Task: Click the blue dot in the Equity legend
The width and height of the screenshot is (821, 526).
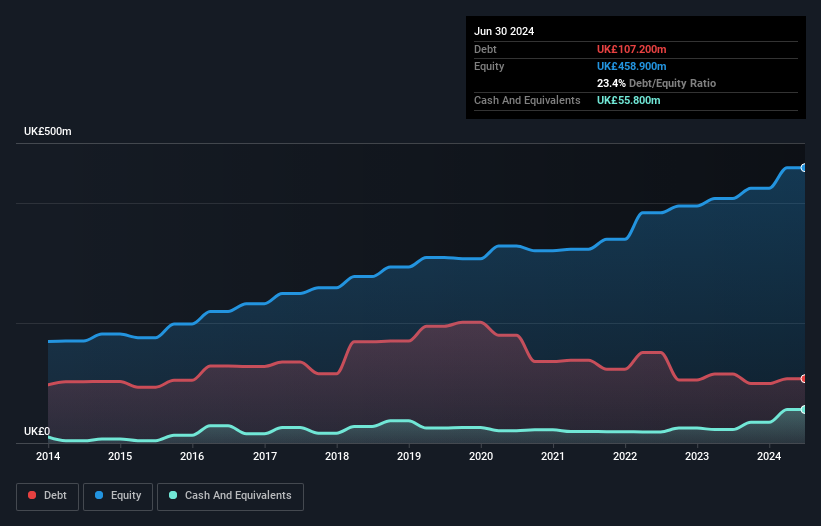Action: tap(99, 495)
